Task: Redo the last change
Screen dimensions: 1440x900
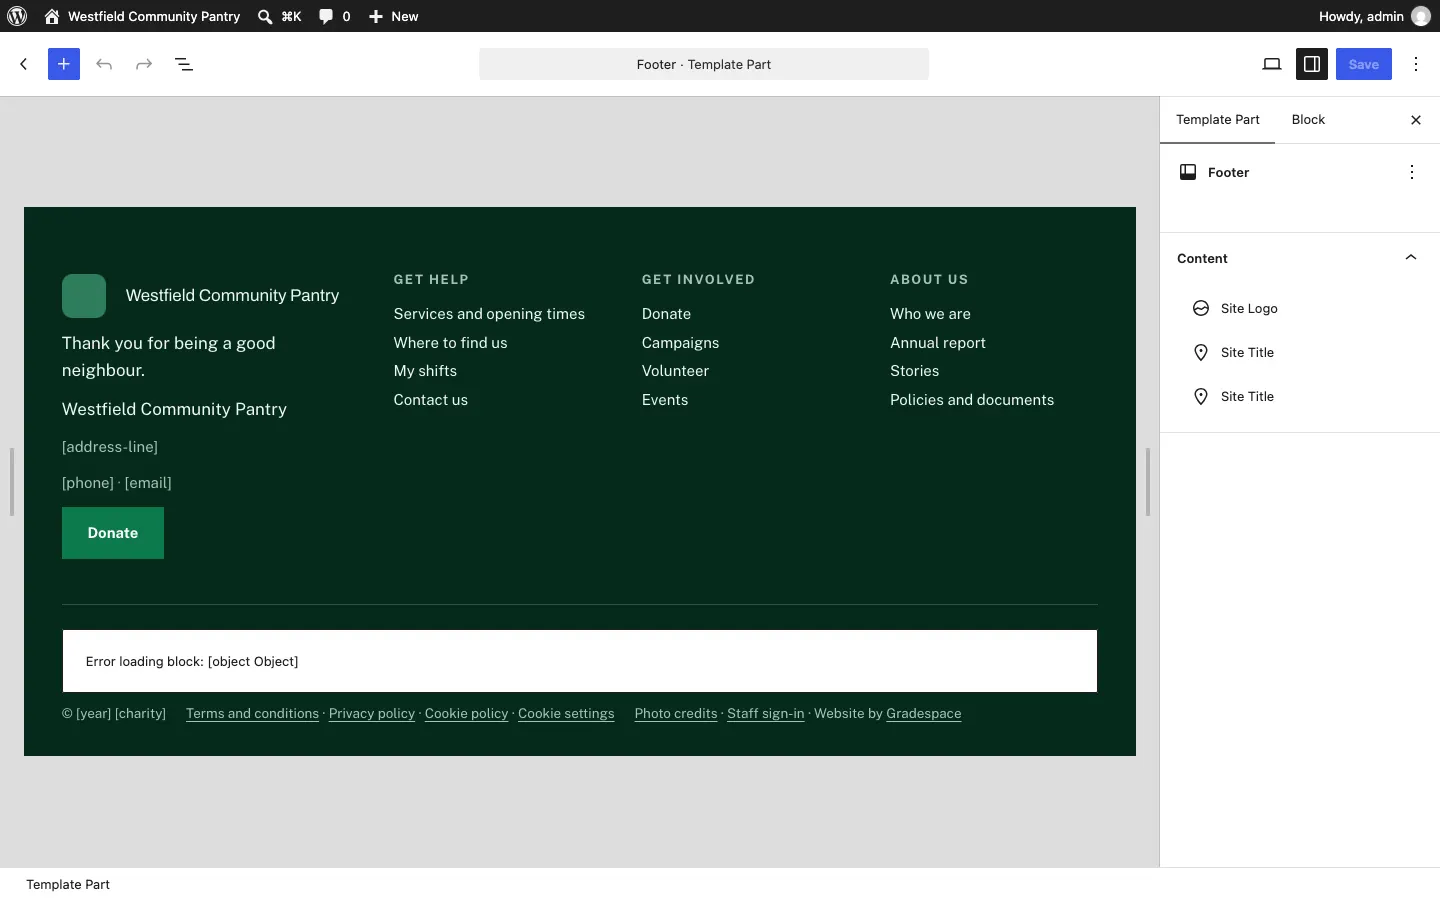Action: (x=144, y=64)
